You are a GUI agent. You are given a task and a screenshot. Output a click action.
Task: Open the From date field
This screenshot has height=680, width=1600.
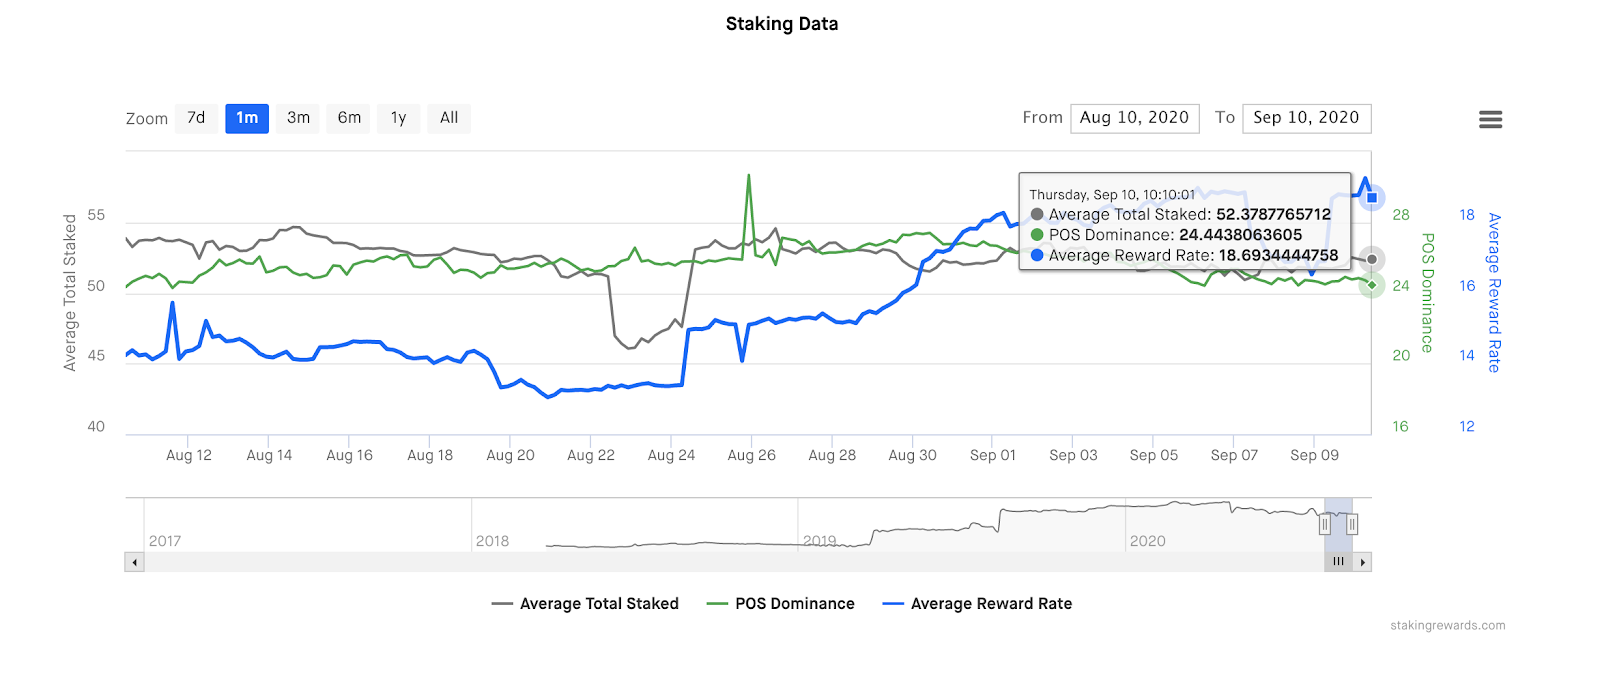coord(1134,118)
